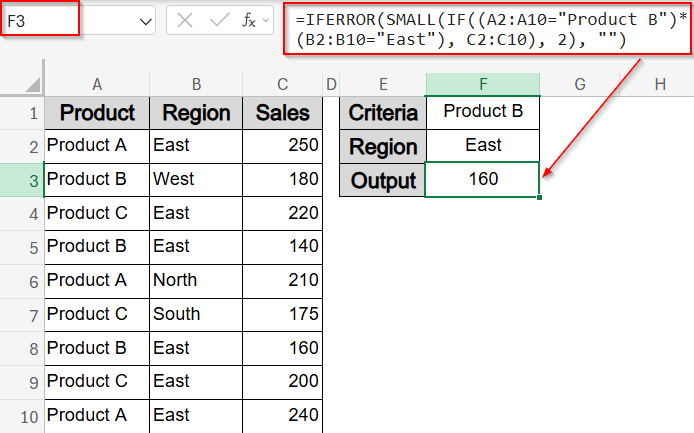This screenshot has width=694, height=433.
Task: Select sales value 175
Action: click(x=282, y=315)
